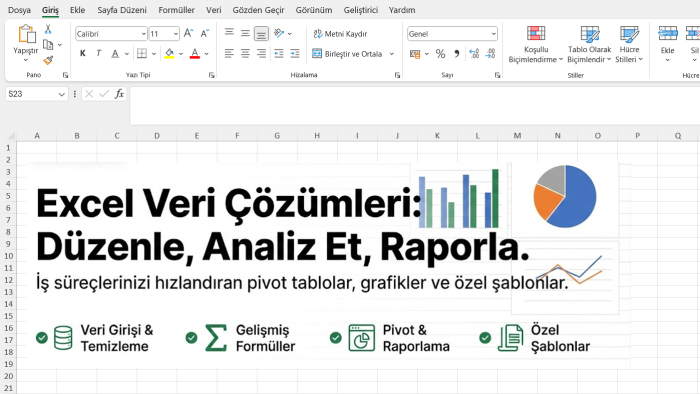Click Ekle insert cells icon

point(667,34)
